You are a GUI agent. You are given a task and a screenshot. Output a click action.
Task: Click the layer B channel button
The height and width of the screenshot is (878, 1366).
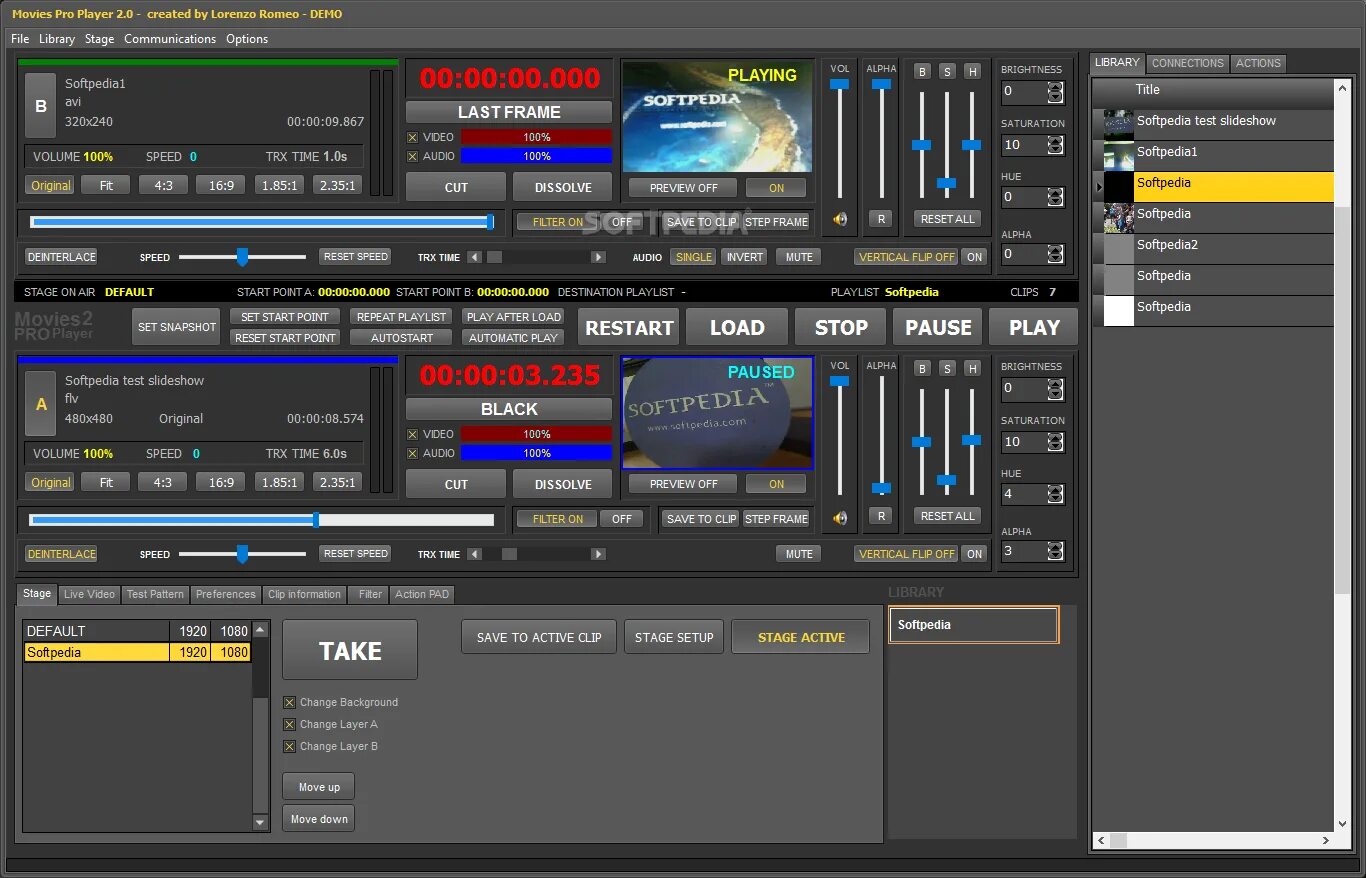click(41, 105)
